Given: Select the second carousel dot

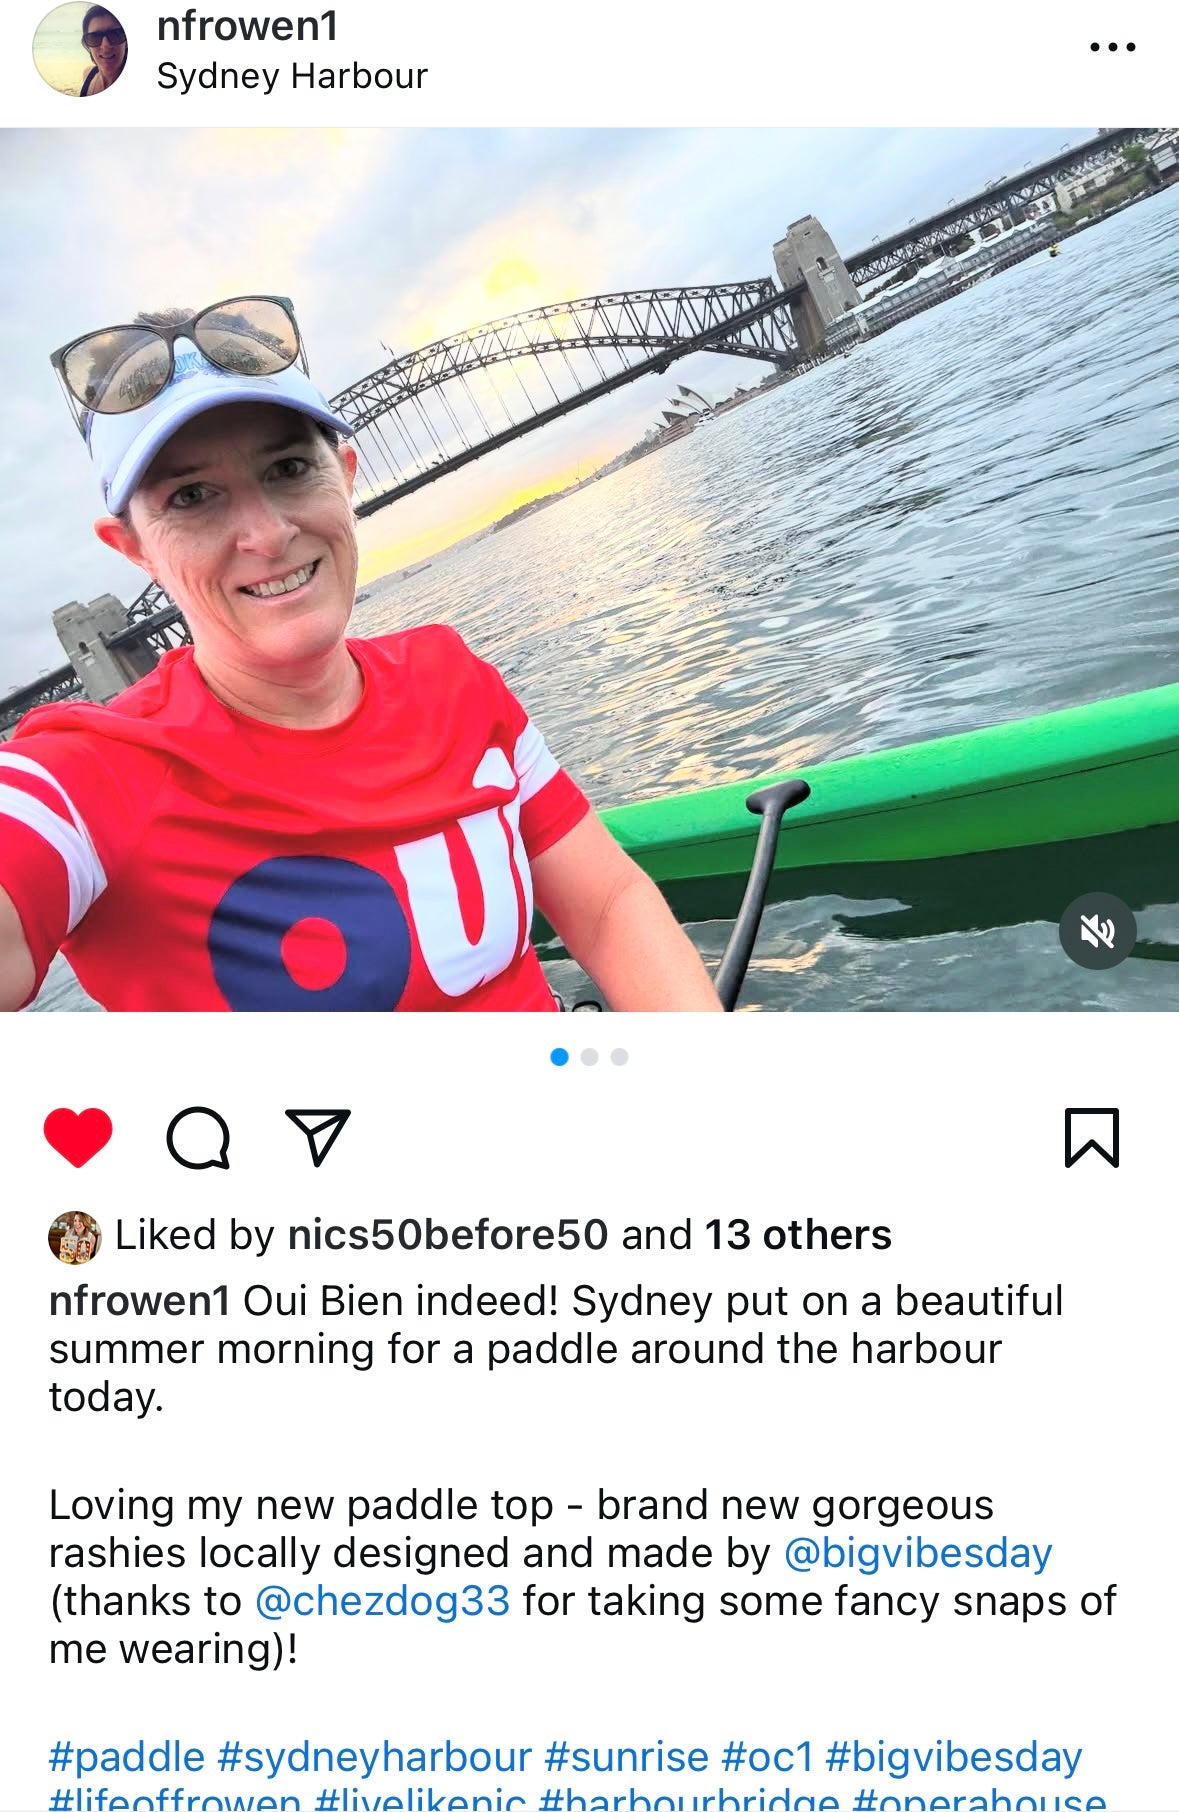Looking at the screenshot, I should tap(589, 1057).
